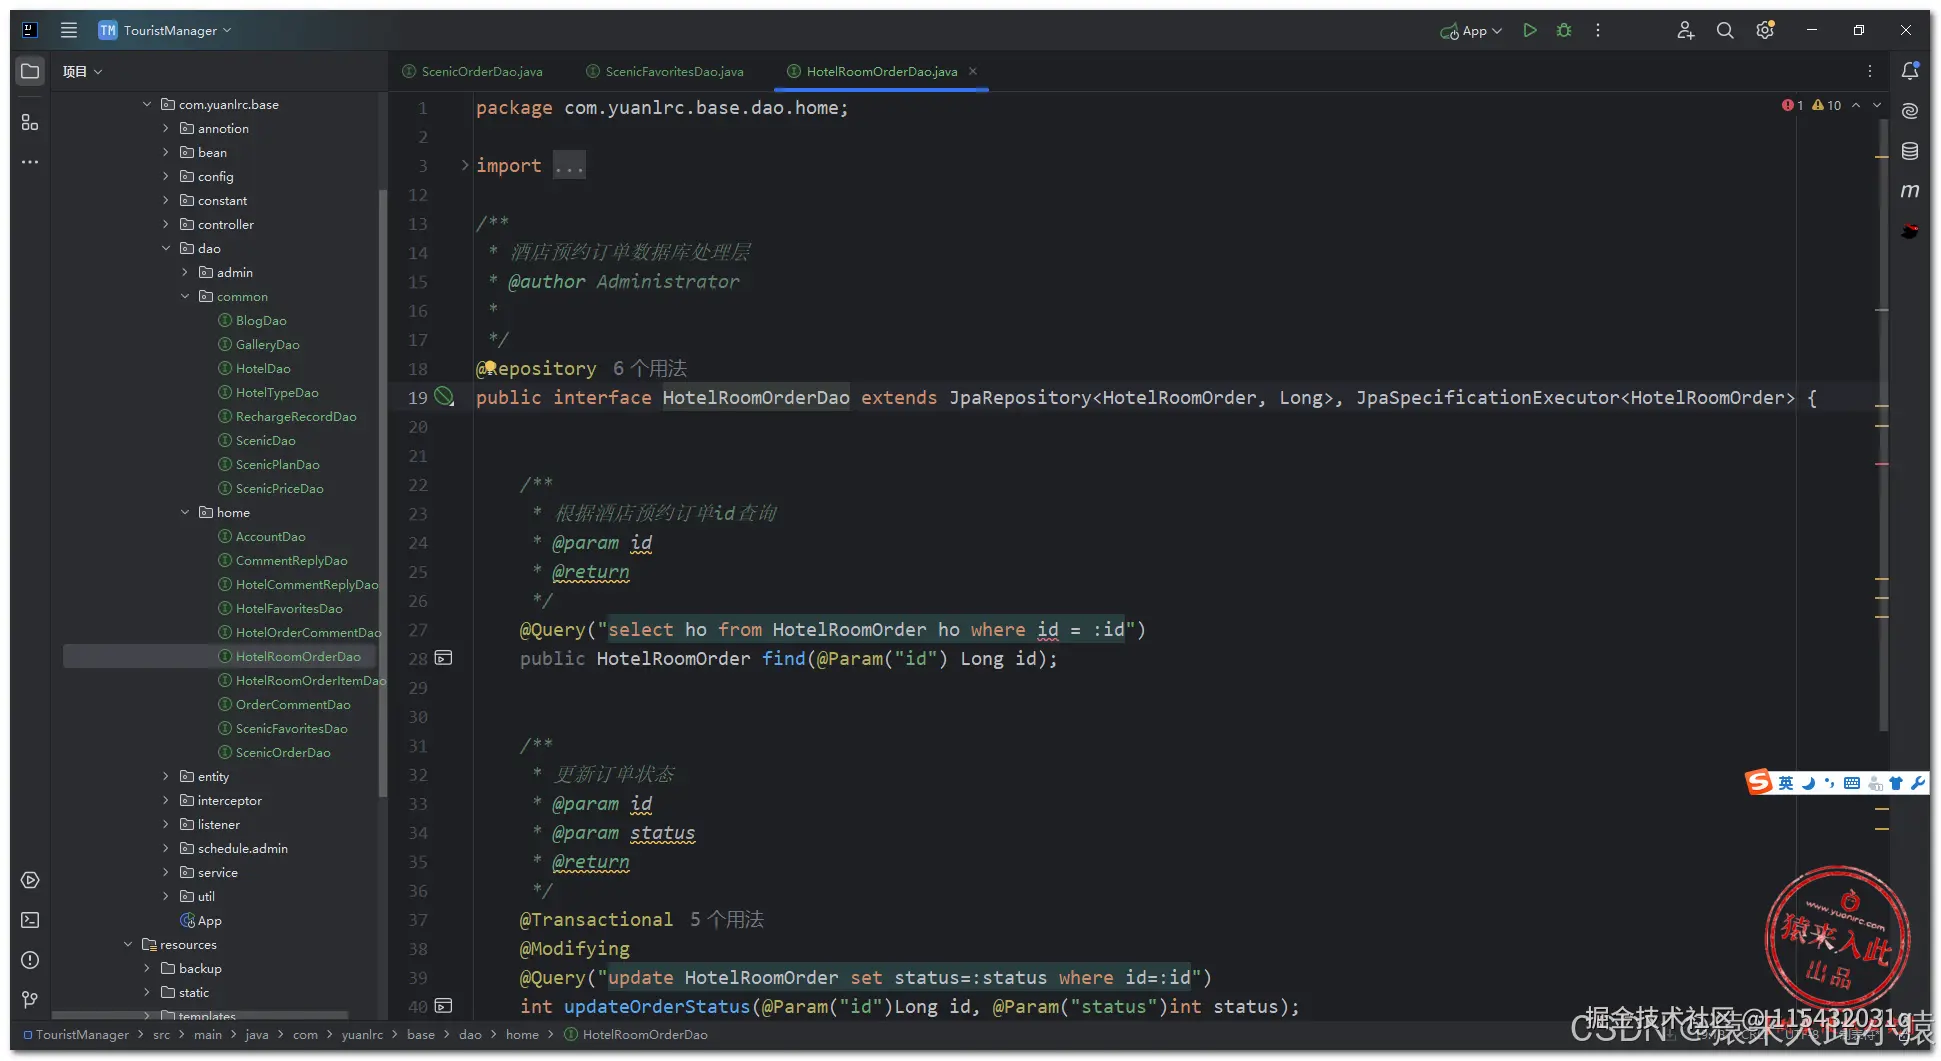This screenshot has width=1941, height=1061.
Task: Click the gutter icon on line 40
Action: click(x=444, y=1006)
